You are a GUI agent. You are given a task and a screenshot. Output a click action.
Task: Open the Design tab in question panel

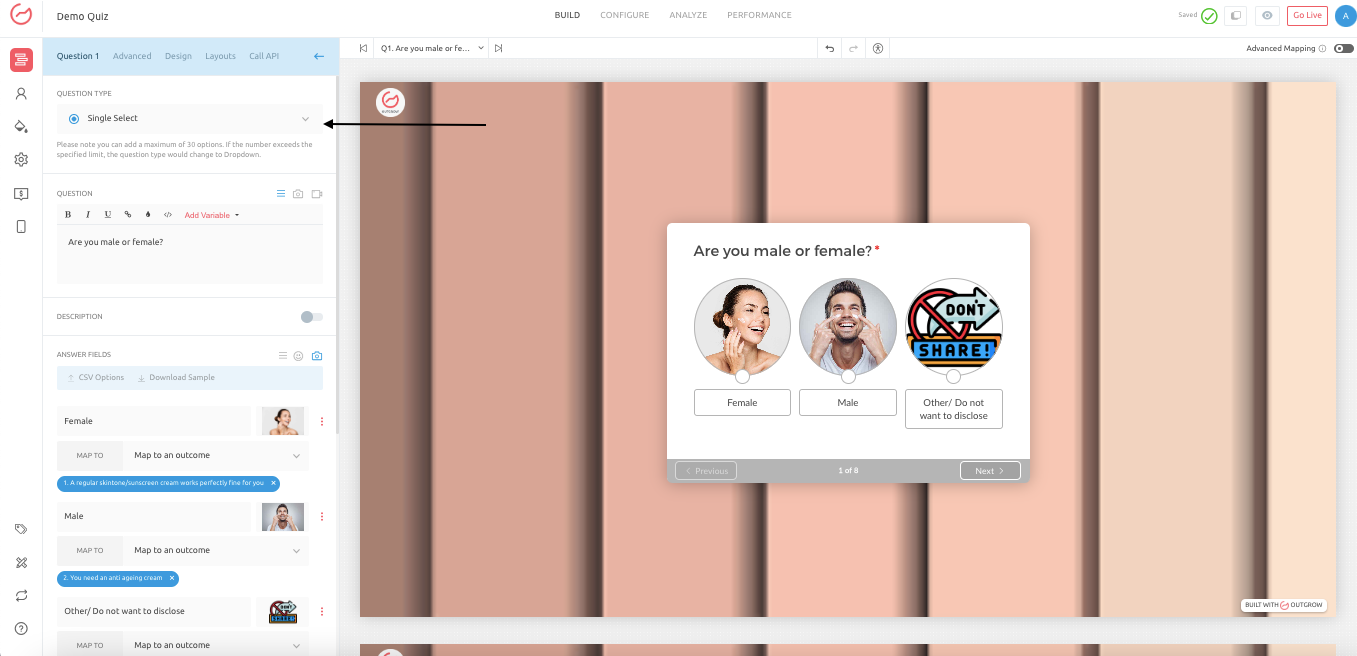(x=178, y=56)
